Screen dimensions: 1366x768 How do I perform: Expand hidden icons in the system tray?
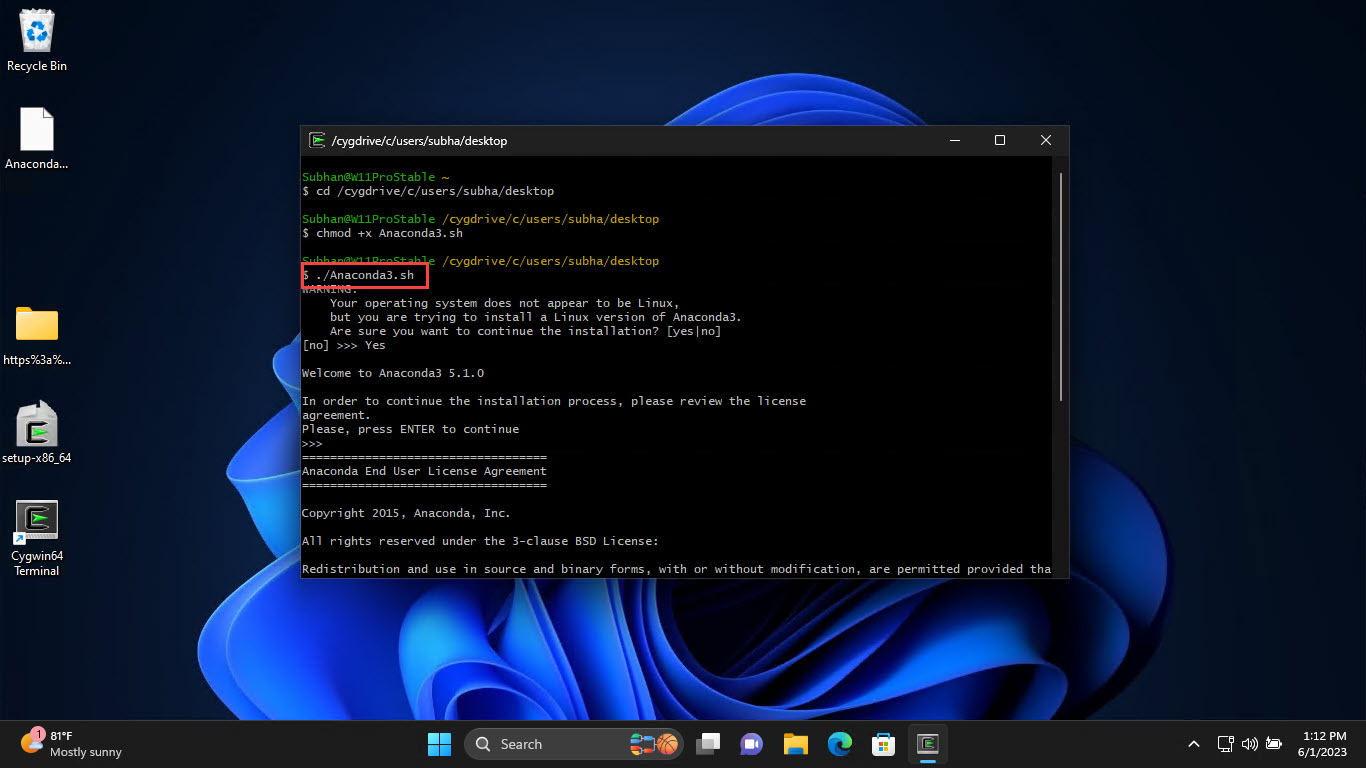pos(1193,744)
